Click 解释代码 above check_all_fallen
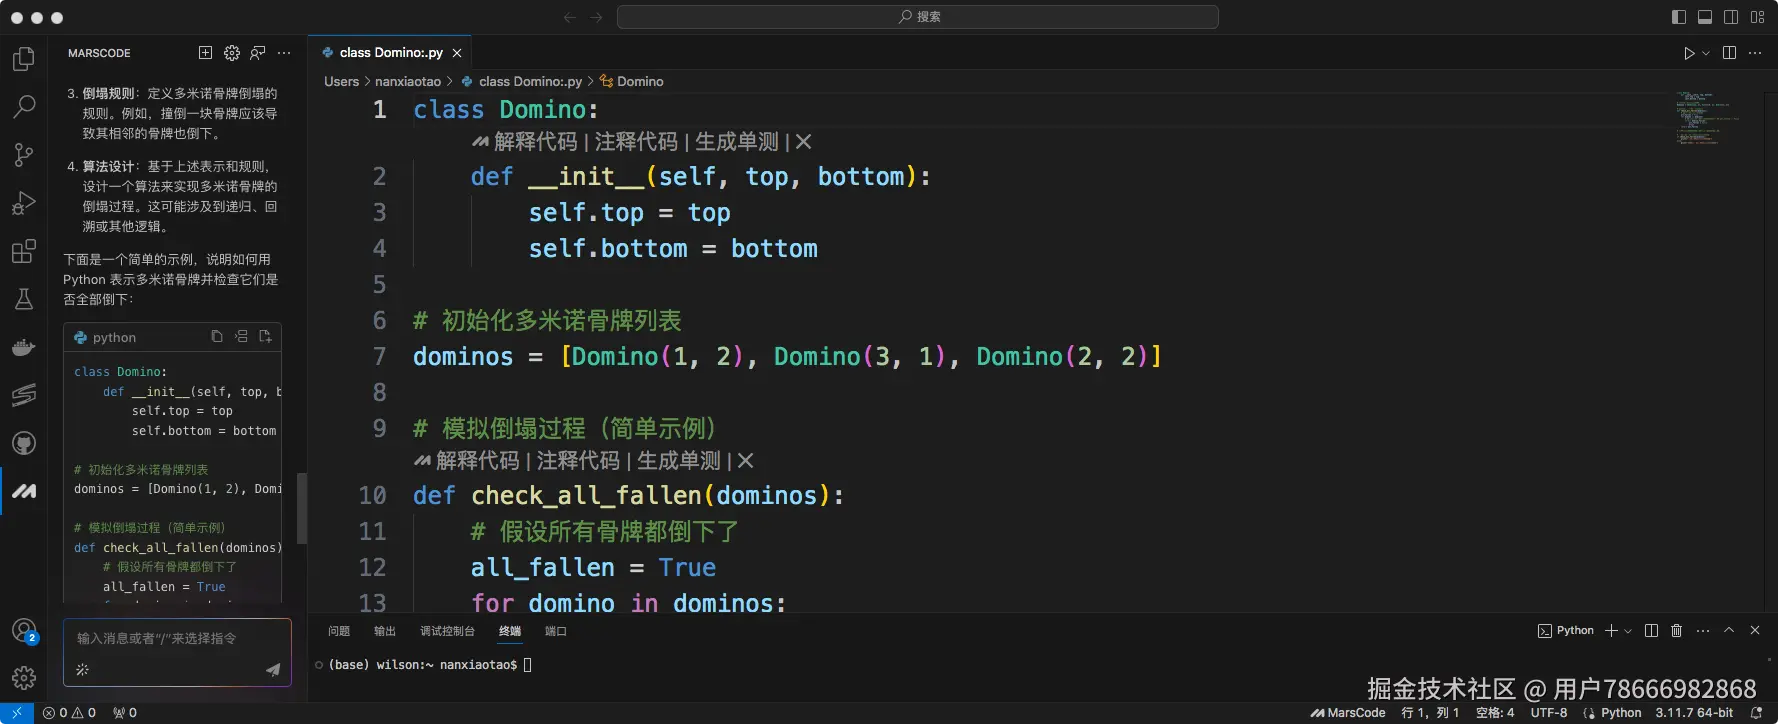Image resolution: width=1778 pixels, height=724 pixels. (x=478, y=461)
